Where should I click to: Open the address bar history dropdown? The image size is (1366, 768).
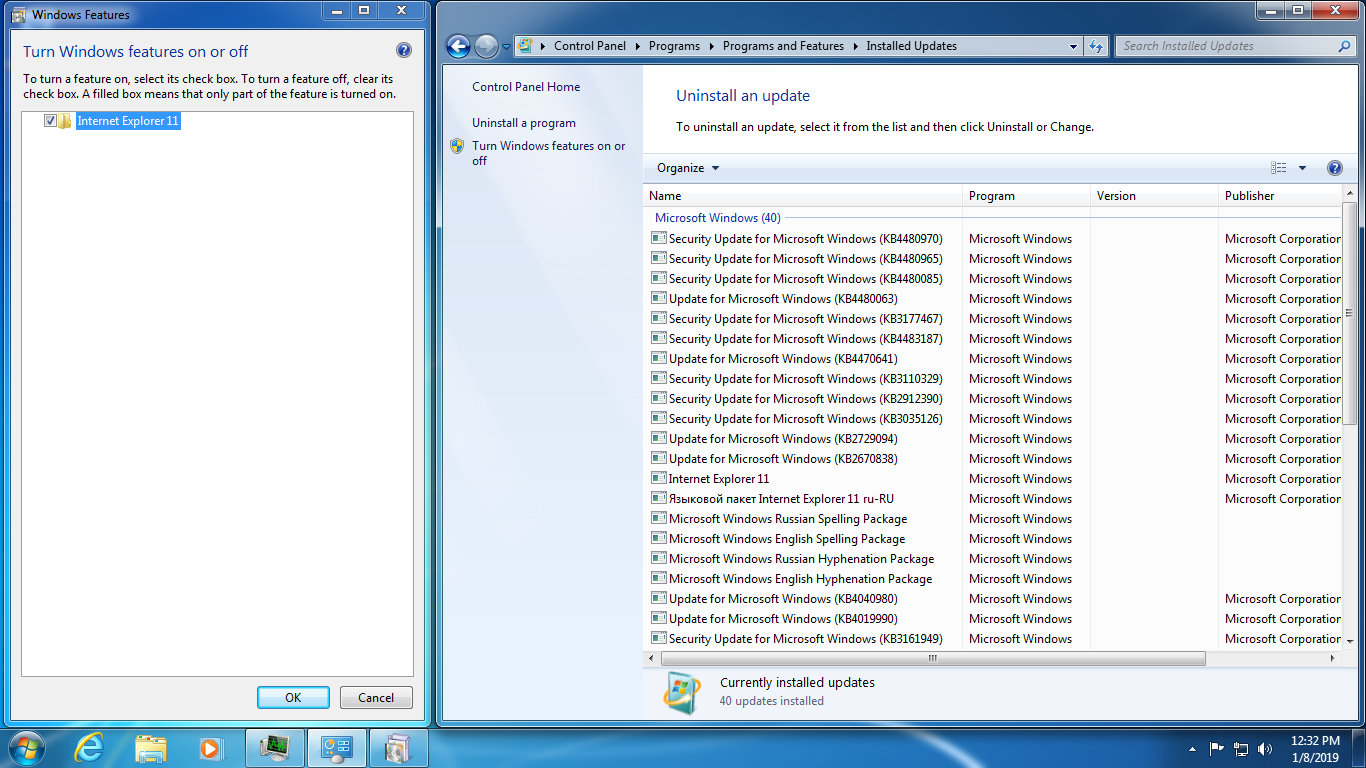point(1073,46)
